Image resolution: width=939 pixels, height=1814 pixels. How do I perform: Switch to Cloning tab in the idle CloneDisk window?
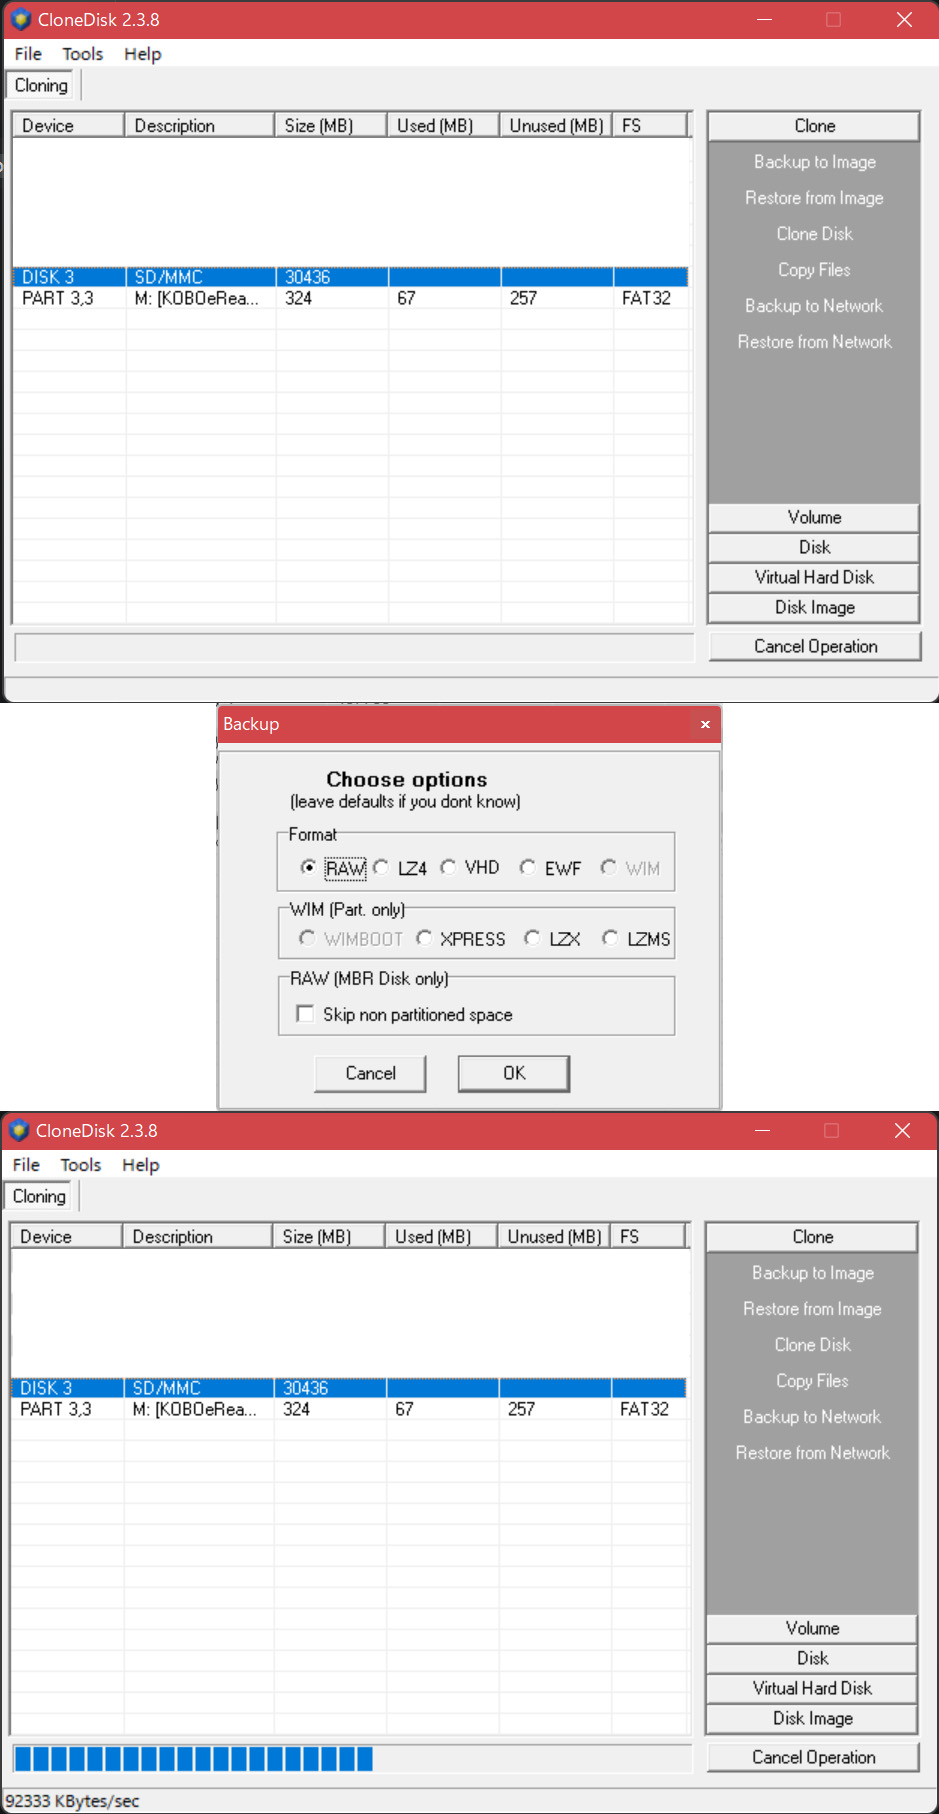[41, 85]
